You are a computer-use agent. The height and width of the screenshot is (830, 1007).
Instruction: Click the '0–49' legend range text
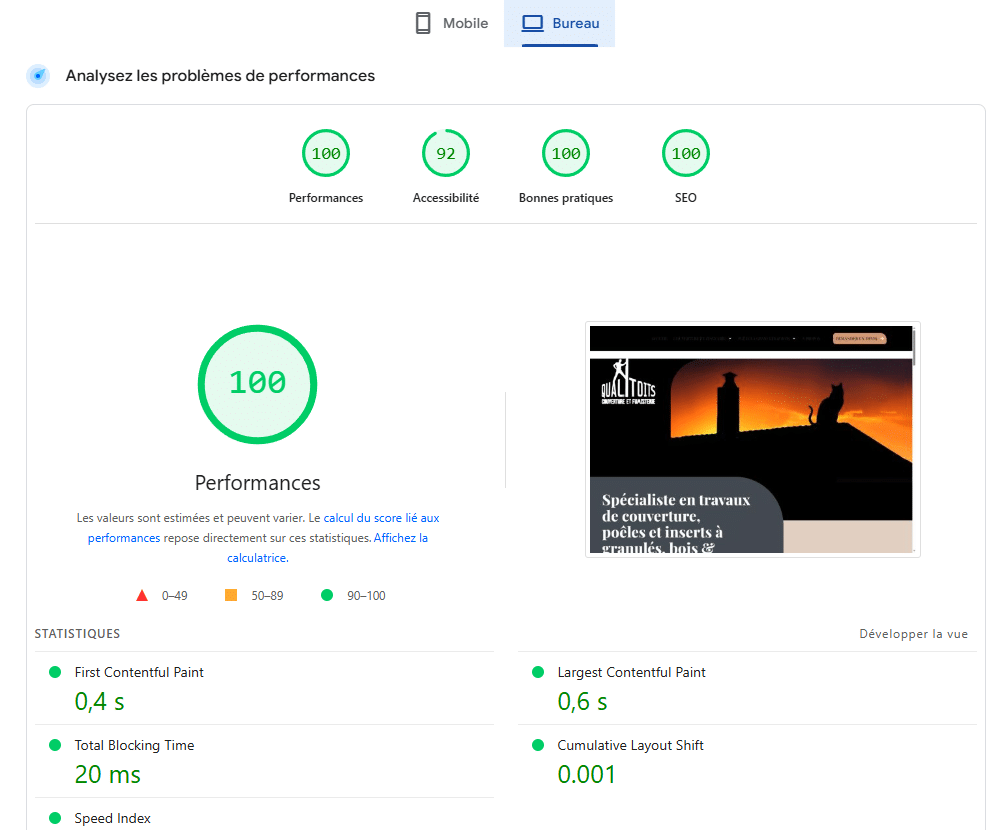175,596
